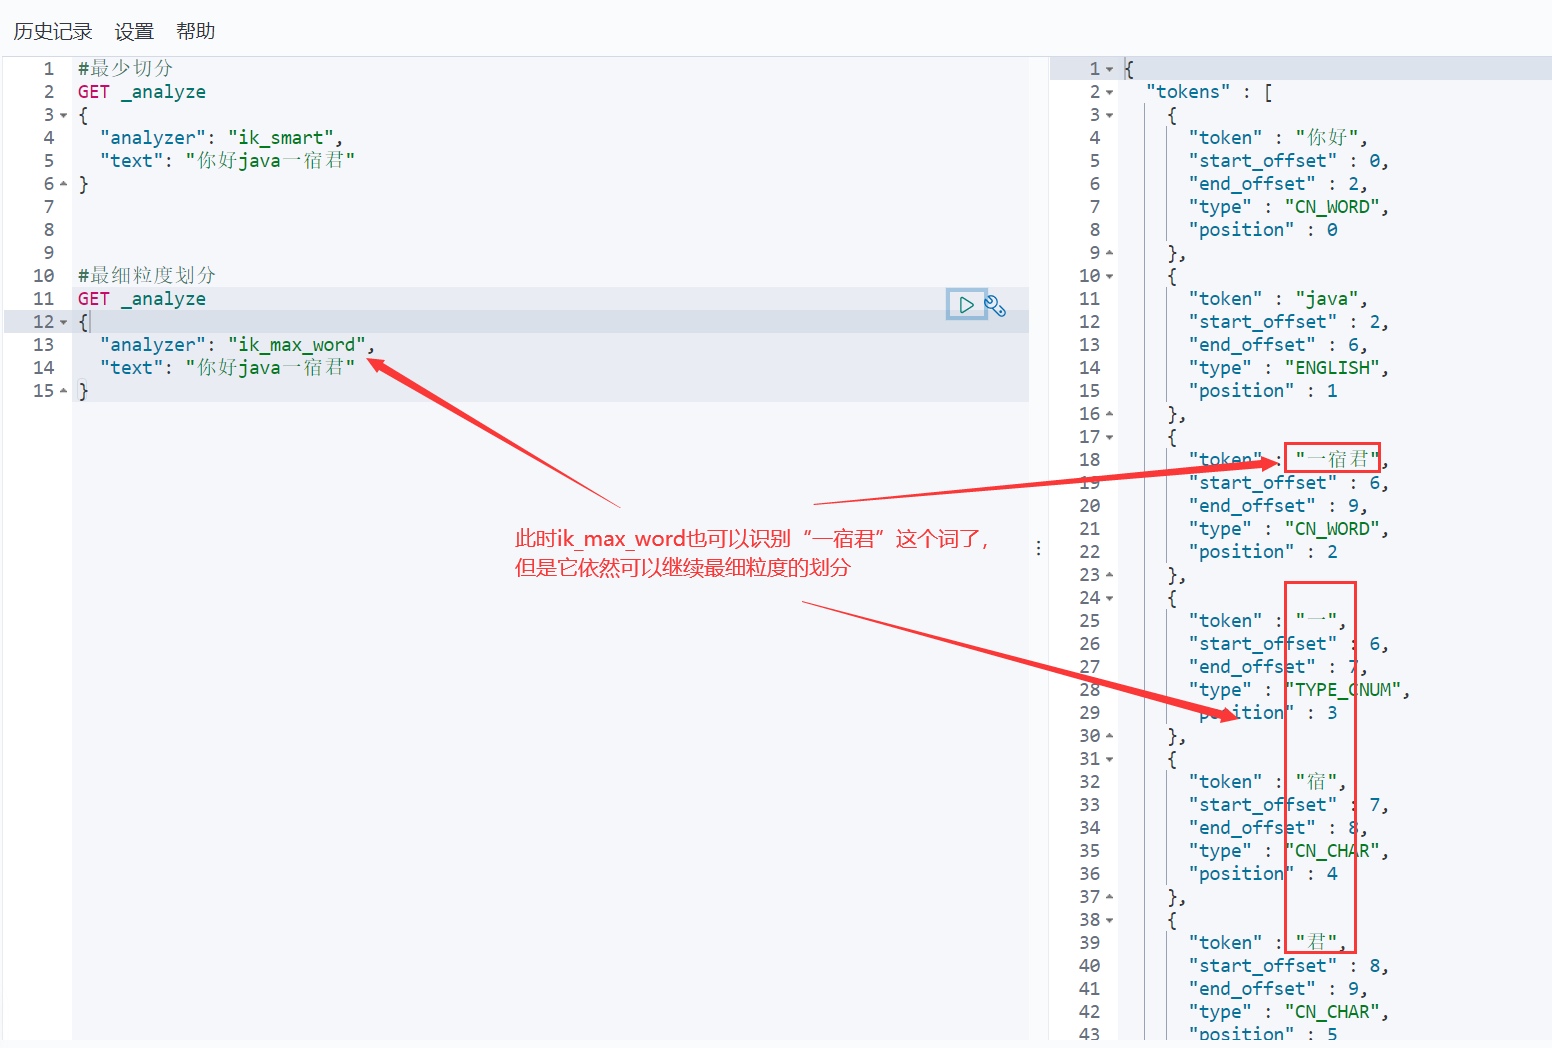Click output line number 21
Screen dimensions: 1552x1048
[x=1089, y=529]
